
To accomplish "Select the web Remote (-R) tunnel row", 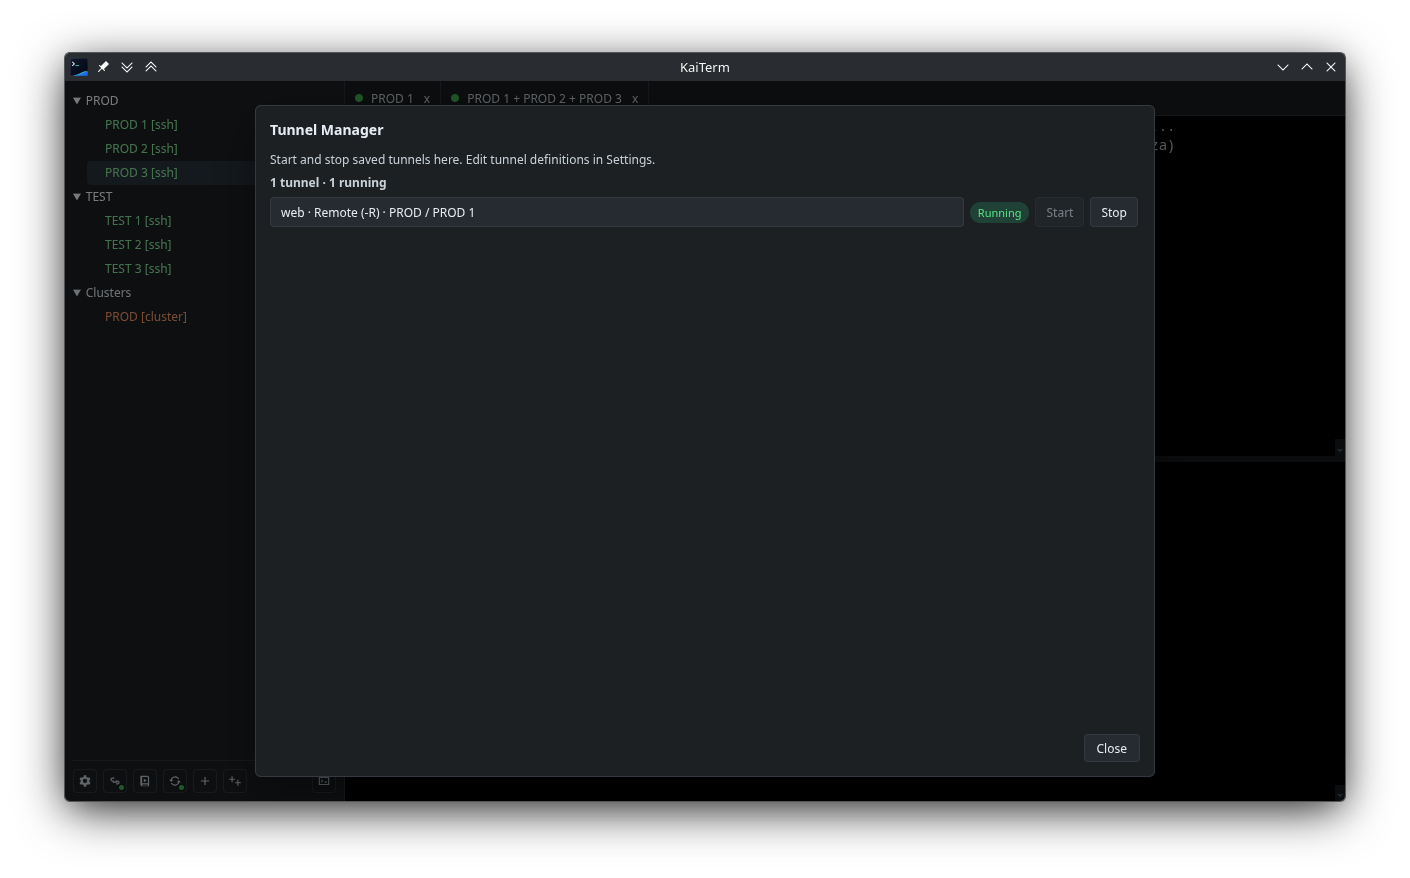I will point(617,212).
